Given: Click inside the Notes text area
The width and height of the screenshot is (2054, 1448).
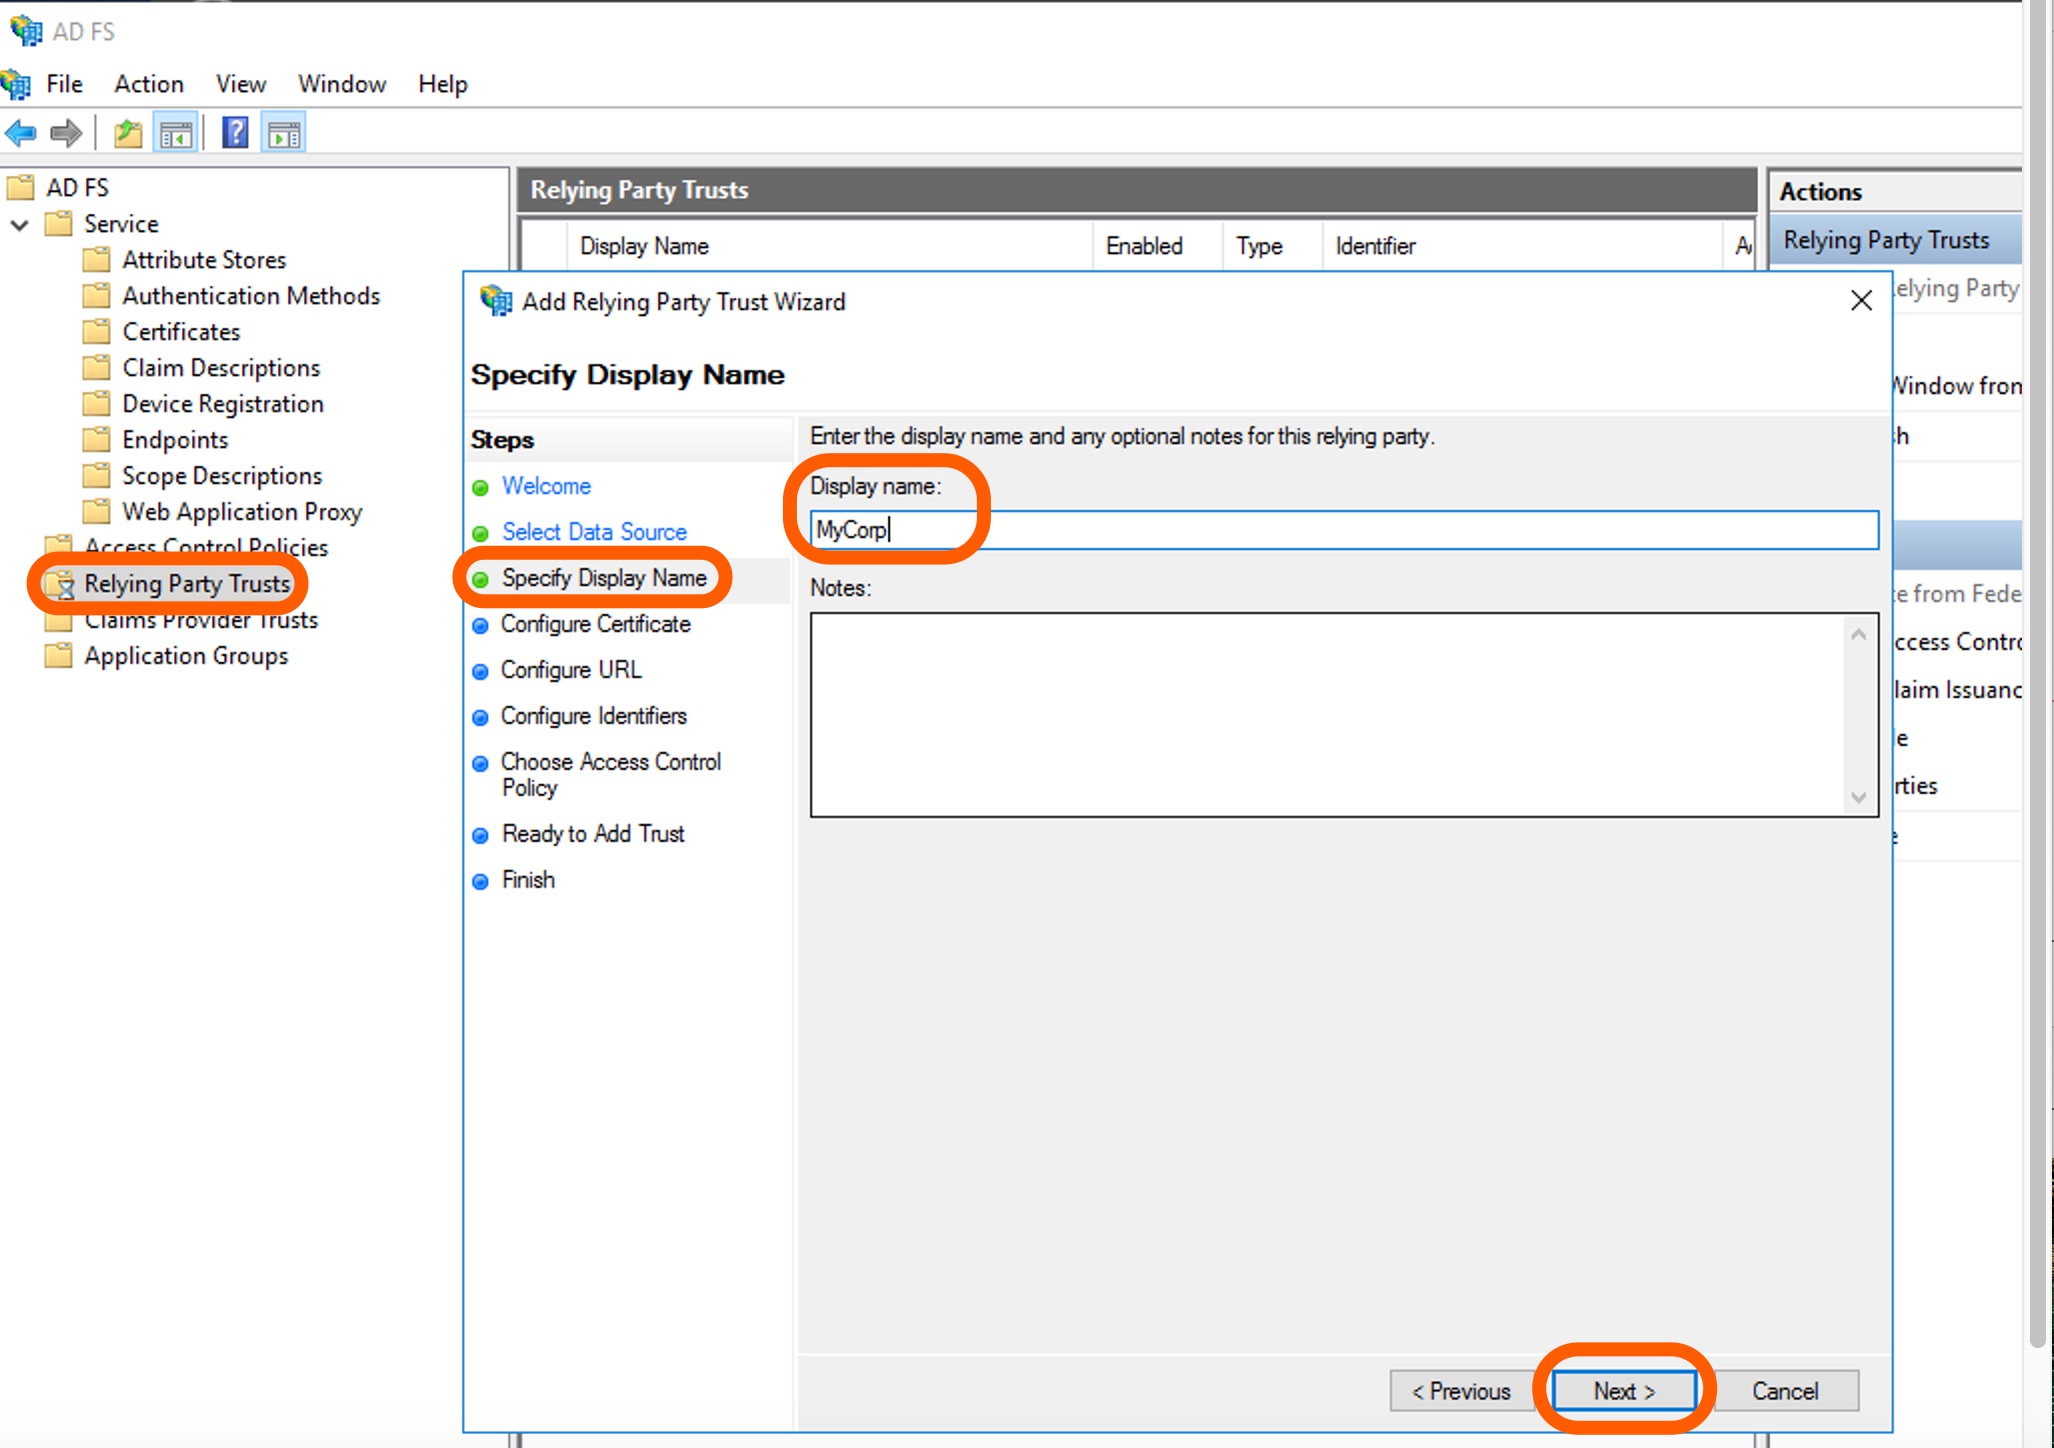Looking at the screenshot, I should coord(1330,715).
